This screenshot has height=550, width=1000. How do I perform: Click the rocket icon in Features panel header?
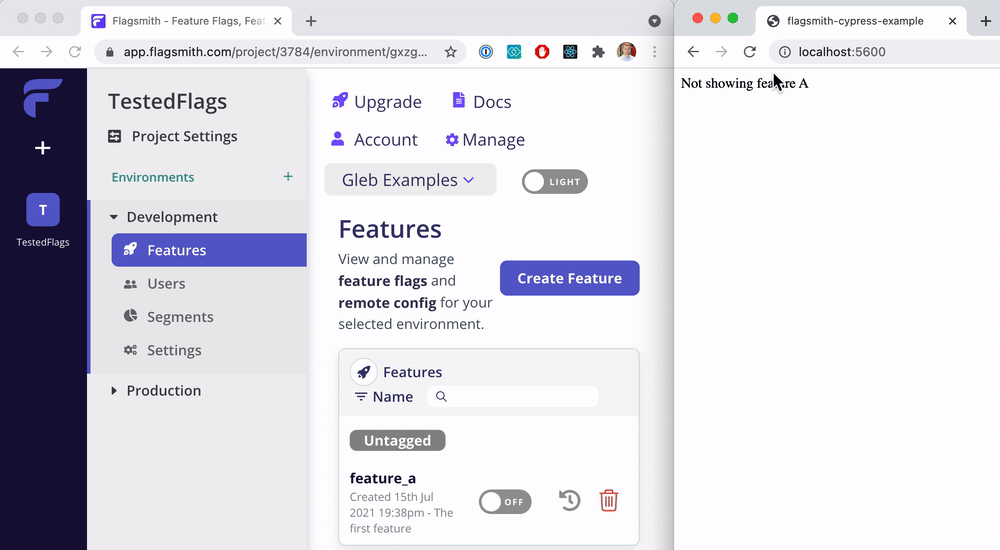(x=364, y=372)
